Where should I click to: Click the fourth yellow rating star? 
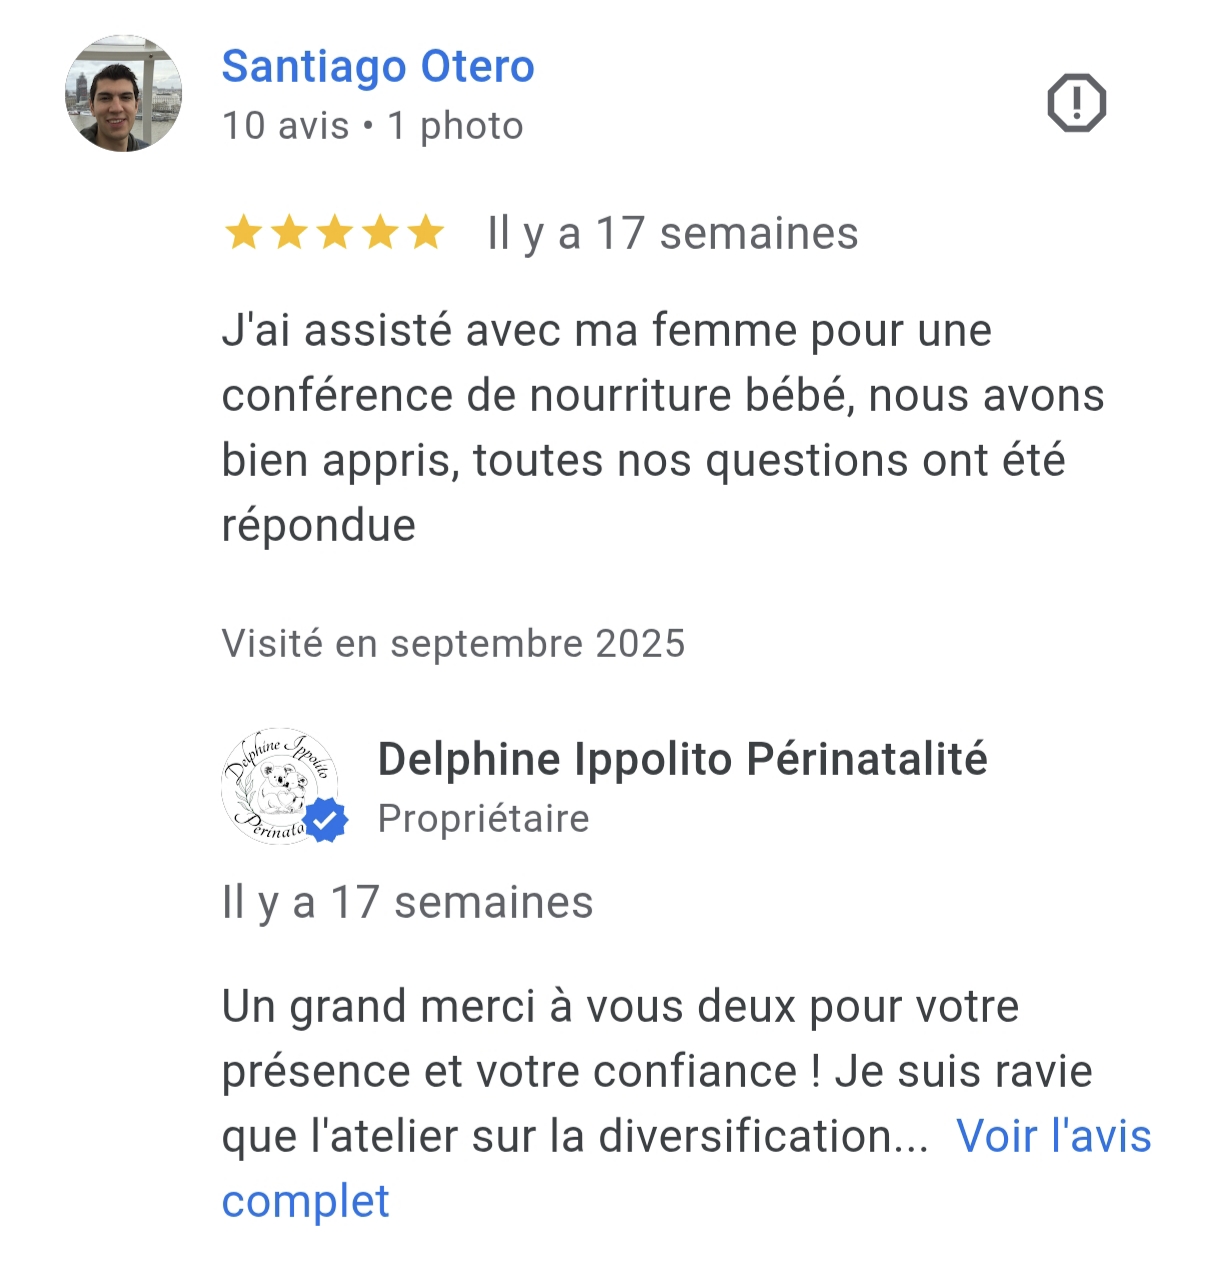(x=380, y=233)
